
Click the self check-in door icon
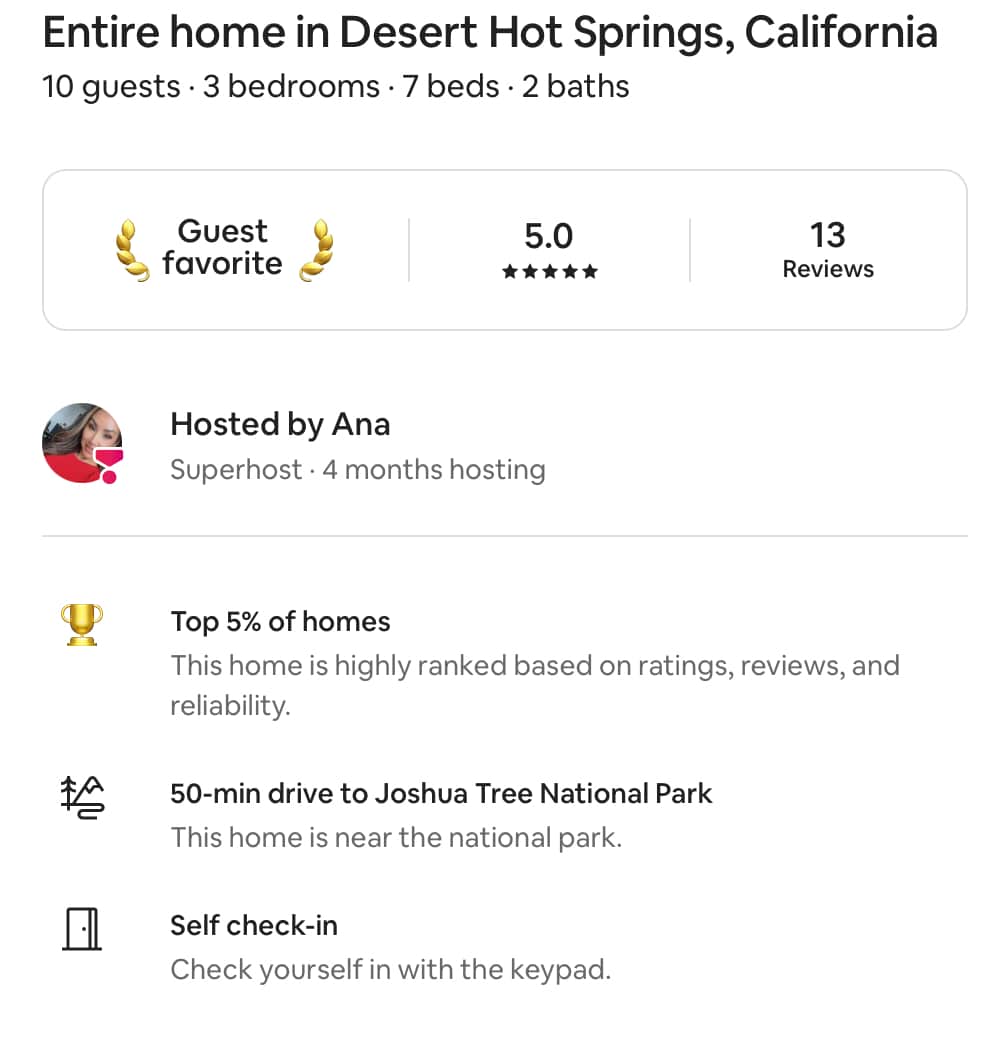tap(82, 929)
